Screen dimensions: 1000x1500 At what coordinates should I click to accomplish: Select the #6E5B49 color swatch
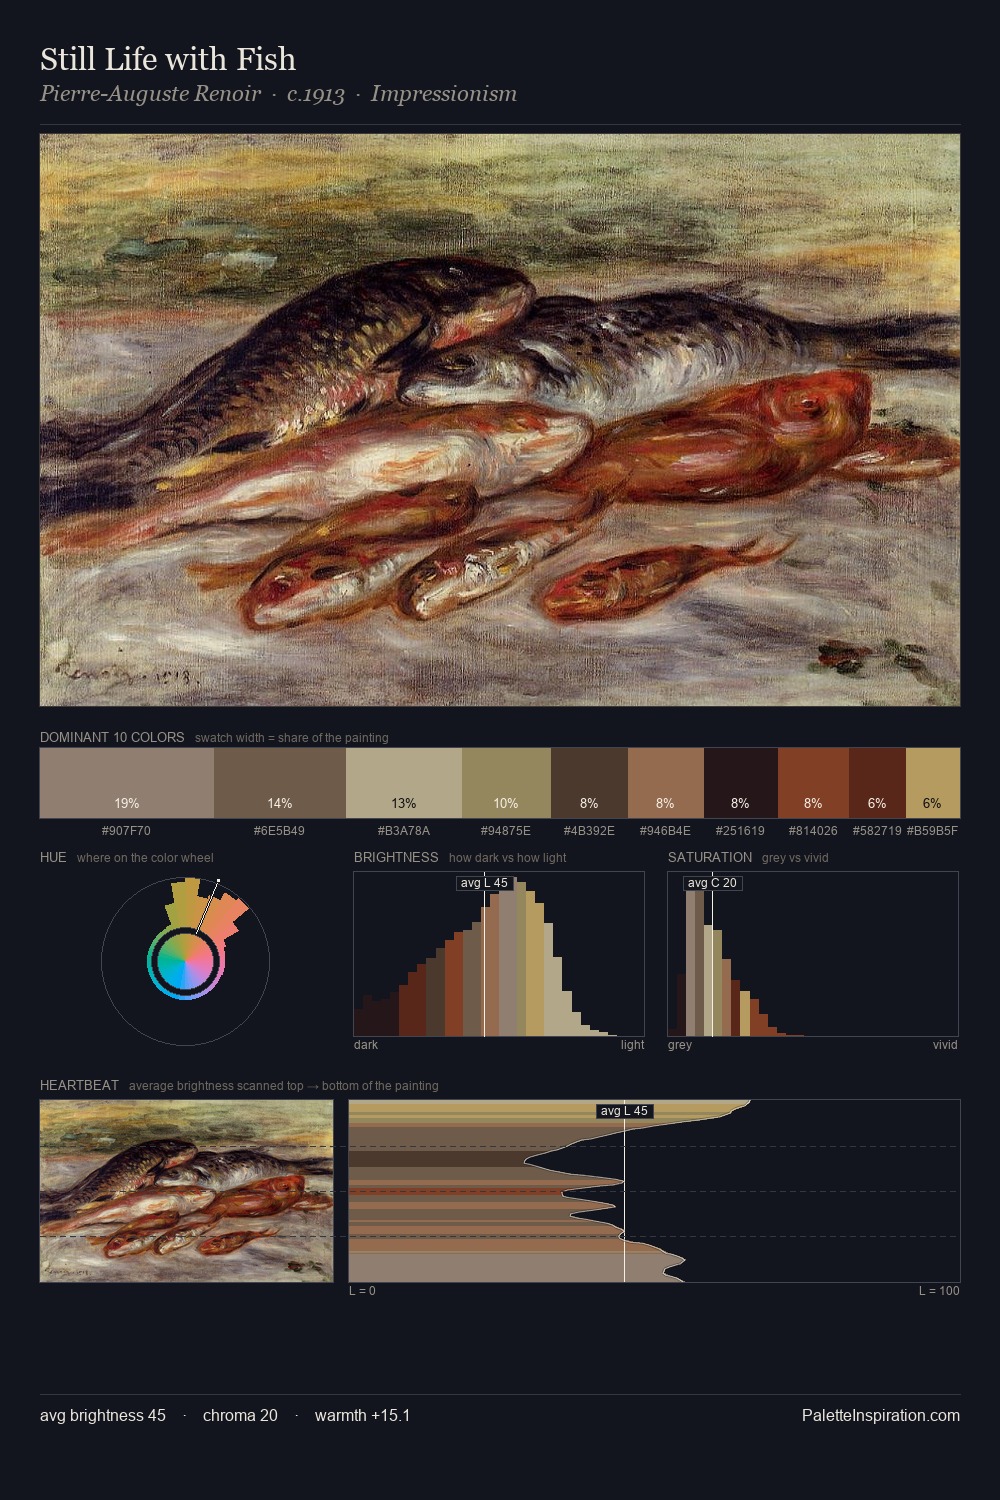[x=280, y=783]
